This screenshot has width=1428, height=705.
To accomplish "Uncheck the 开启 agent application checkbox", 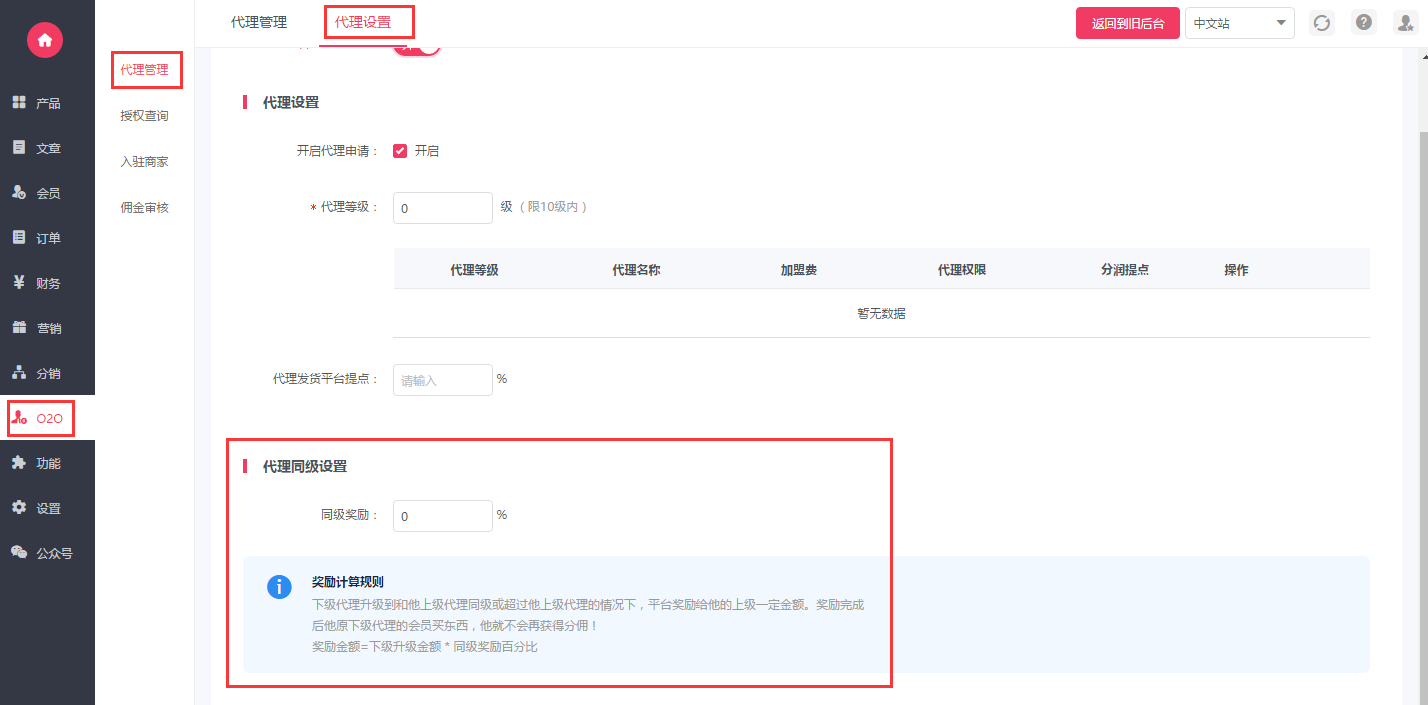I will [x=400, y=151].
